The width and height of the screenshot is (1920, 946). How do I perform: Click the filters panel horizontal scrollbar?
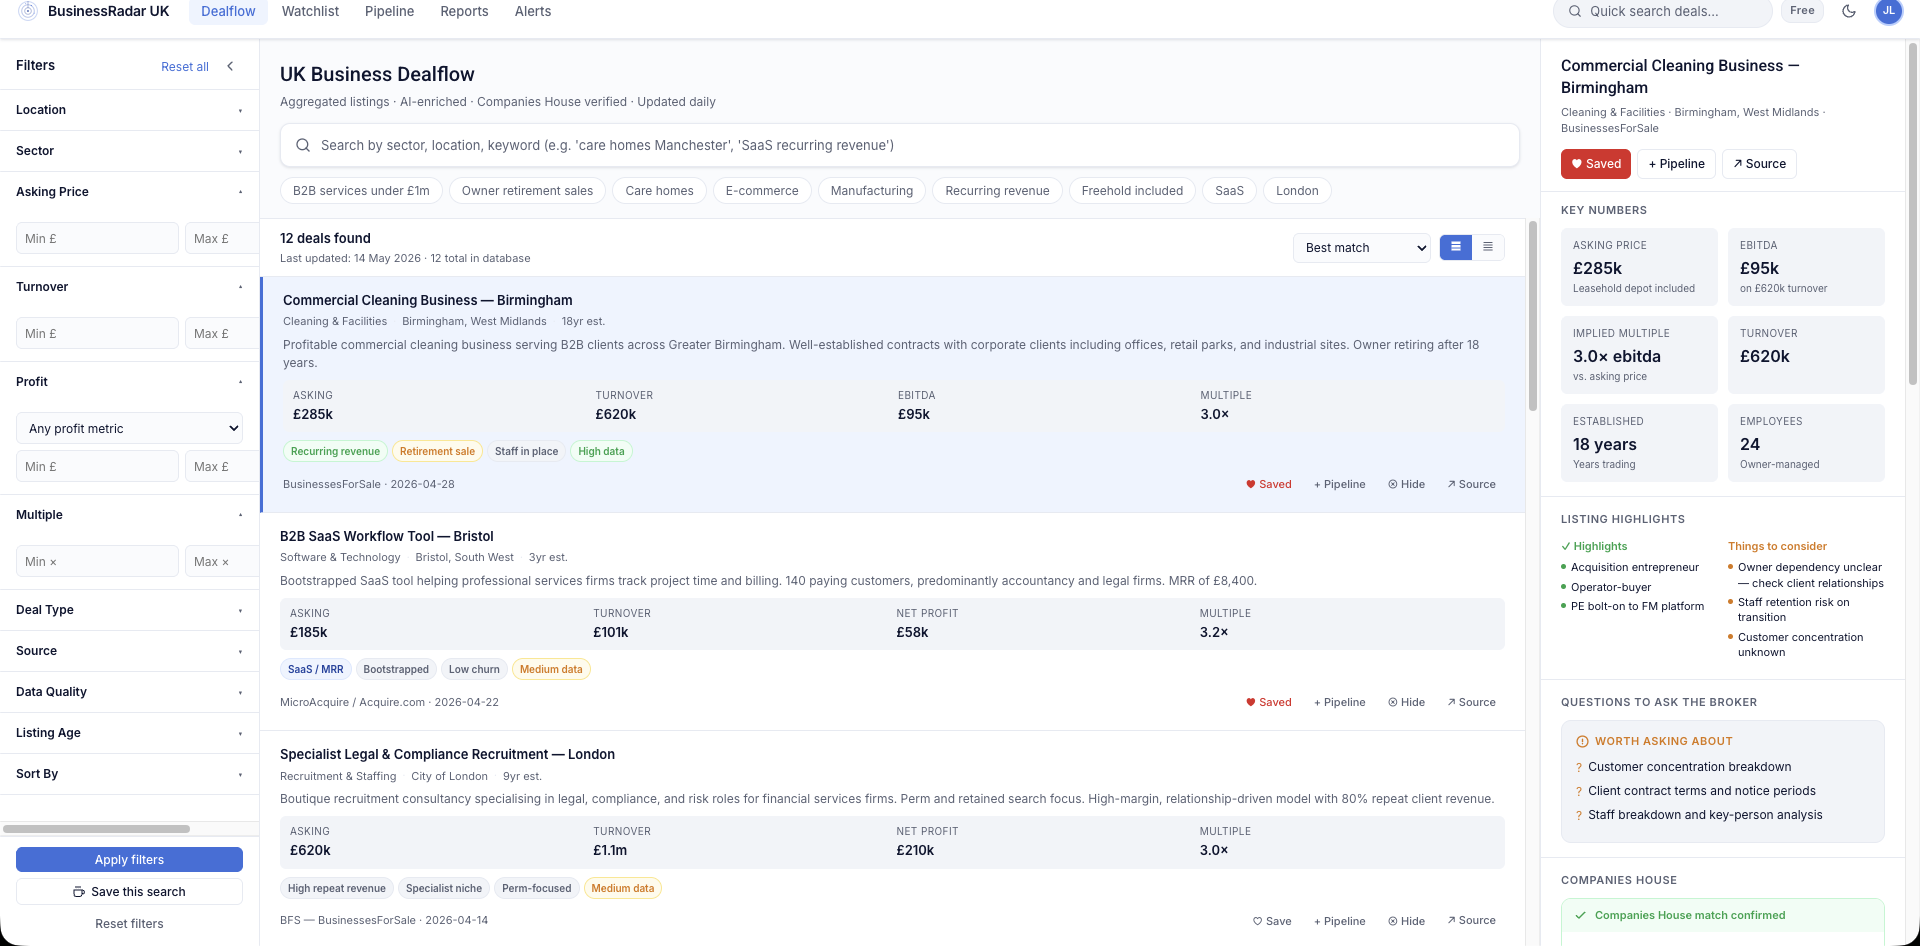tap(96, 829)
